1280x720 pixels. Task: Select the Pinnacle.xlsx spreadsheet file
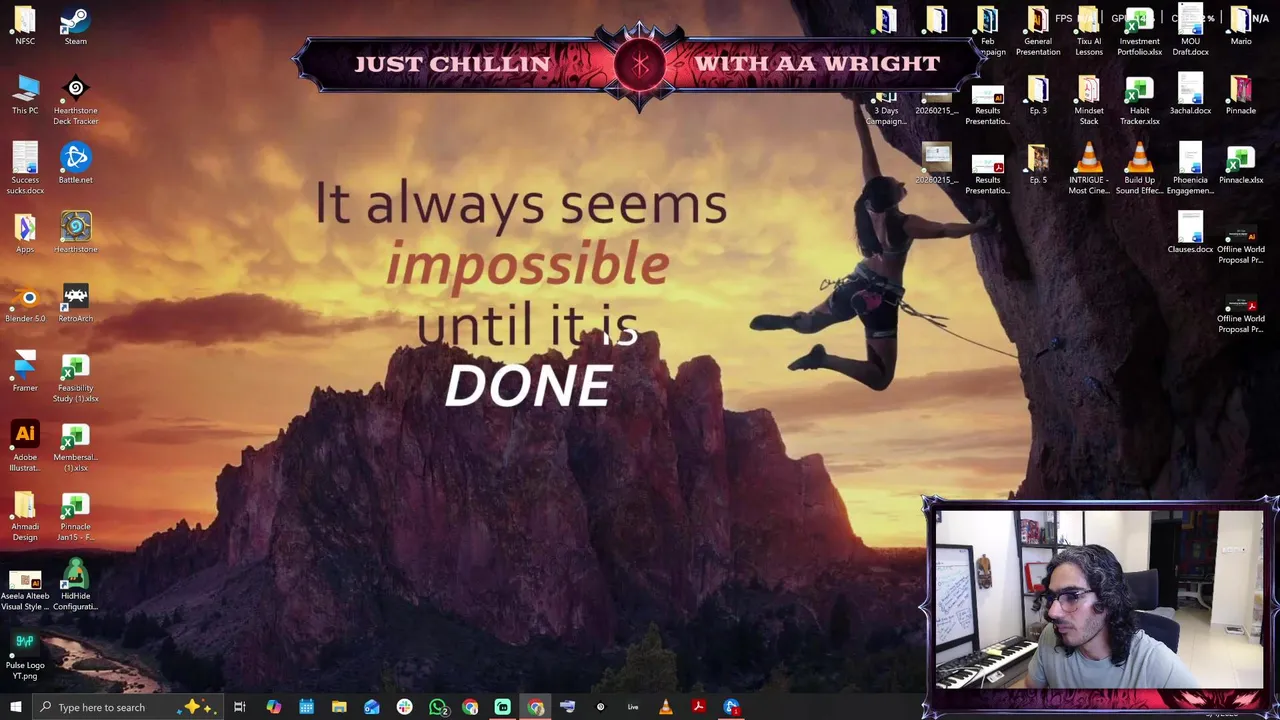pyautogui.click(x=1241, y=164)
